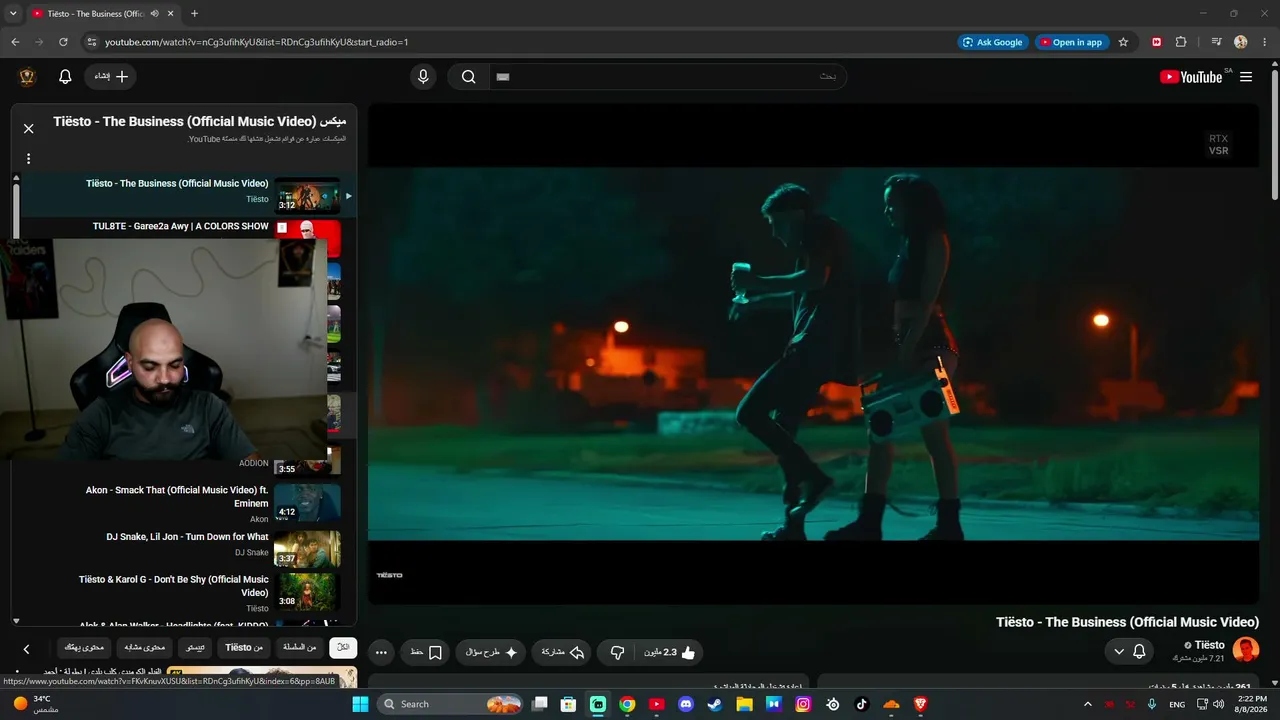Open the Chrome profile avatar

pyautogui.click(x=1241, y=42)
